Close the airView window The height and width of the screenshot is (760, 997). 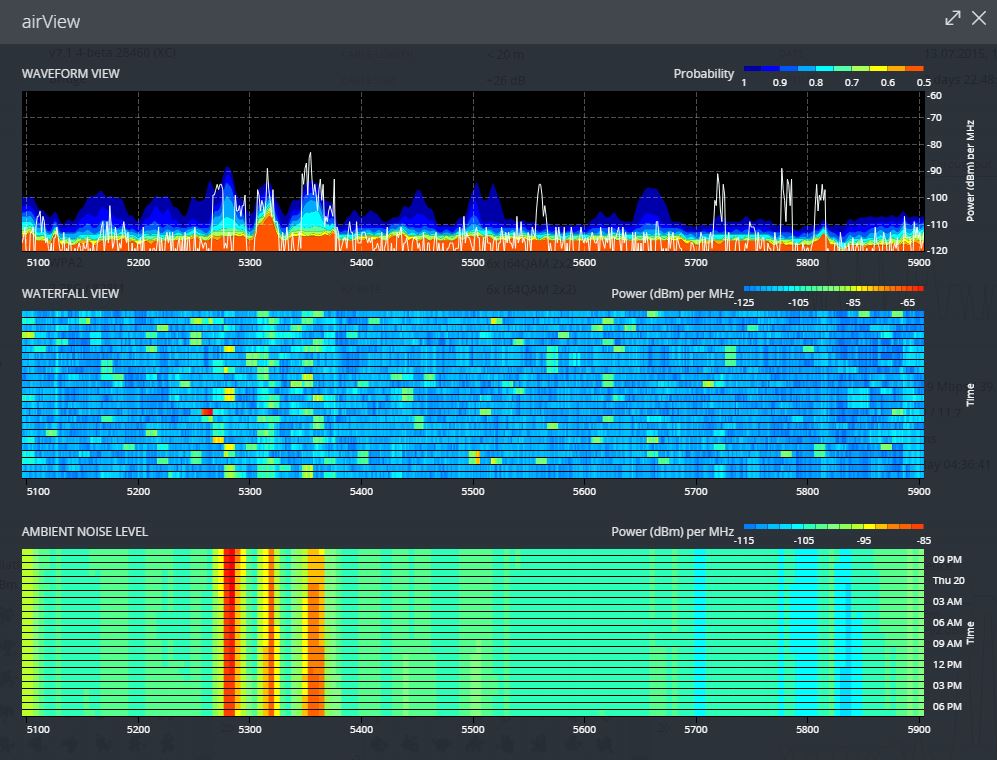pyautogui.click(x=979, y=19)
